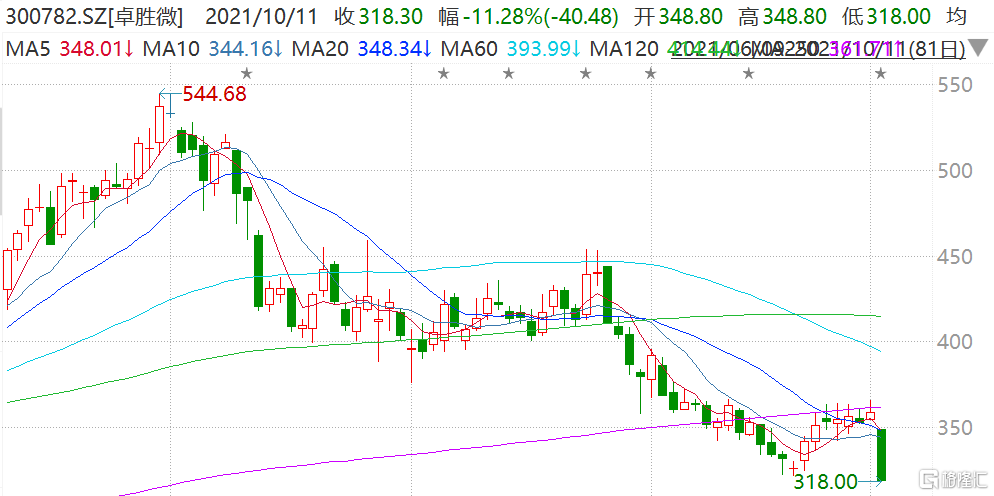Screen dimensions: 994x496
Task: Select the MA120 indicator label
Action: pyautogui.click(x=626, y=48)
